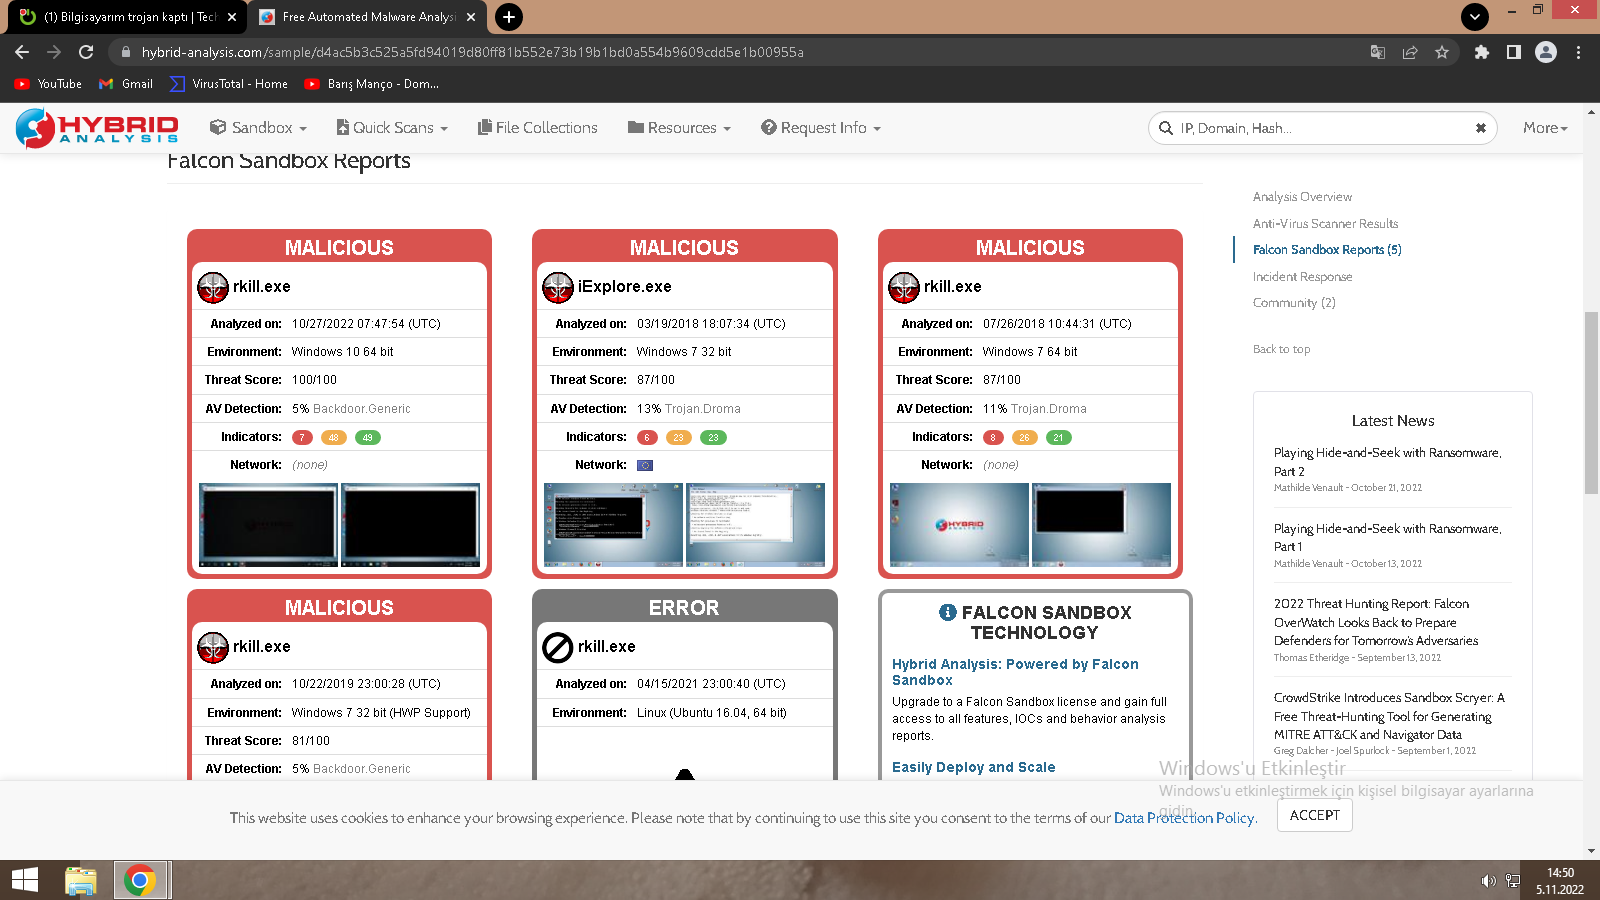
Task: Open the Chrome profile avatar
Action: click(1546, 52)
